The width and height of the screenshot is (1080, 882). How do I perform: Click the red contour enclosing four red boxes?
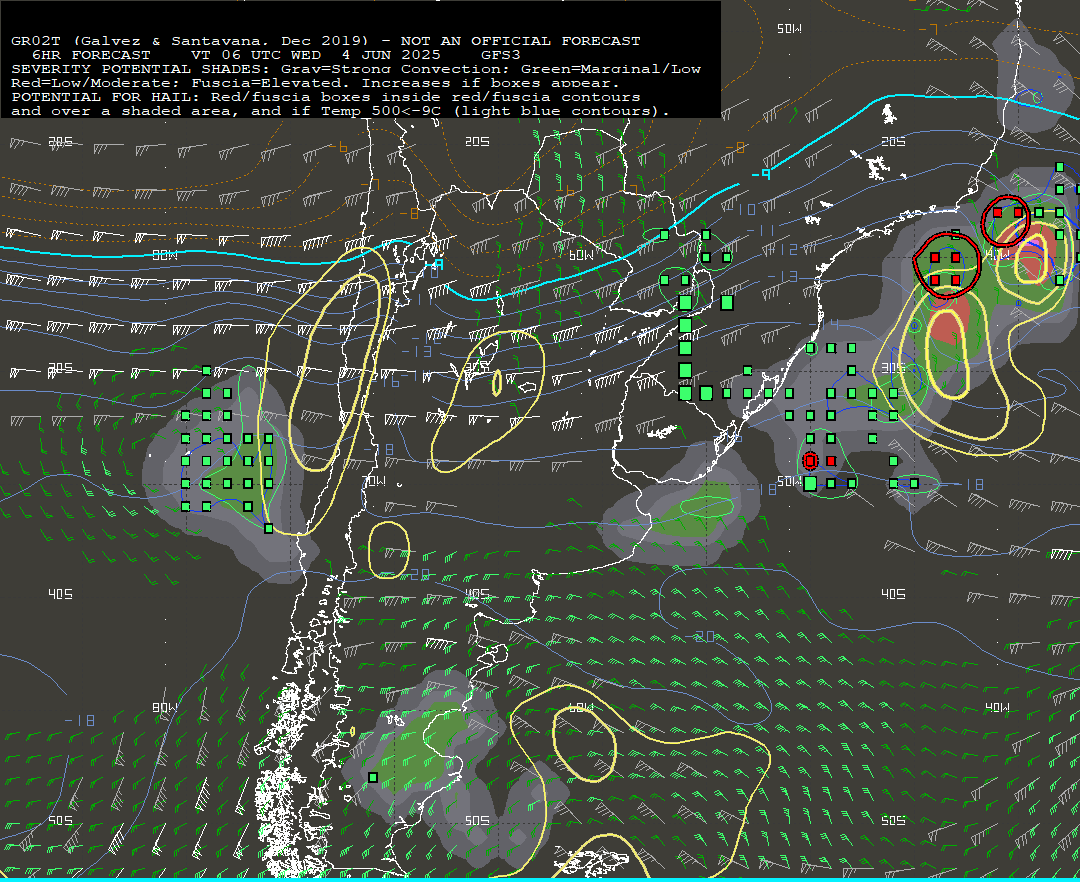tap(946, 265)
